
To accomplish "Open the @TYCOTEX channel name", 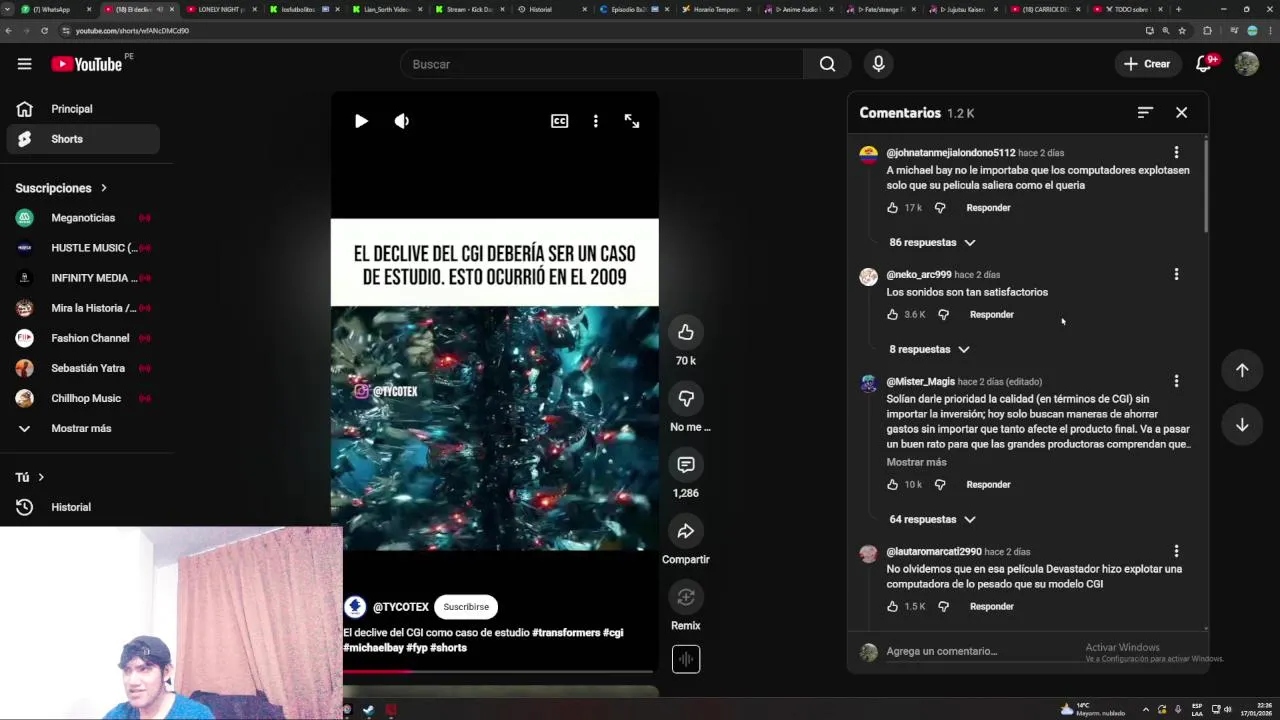I will (x=401, y=607).
